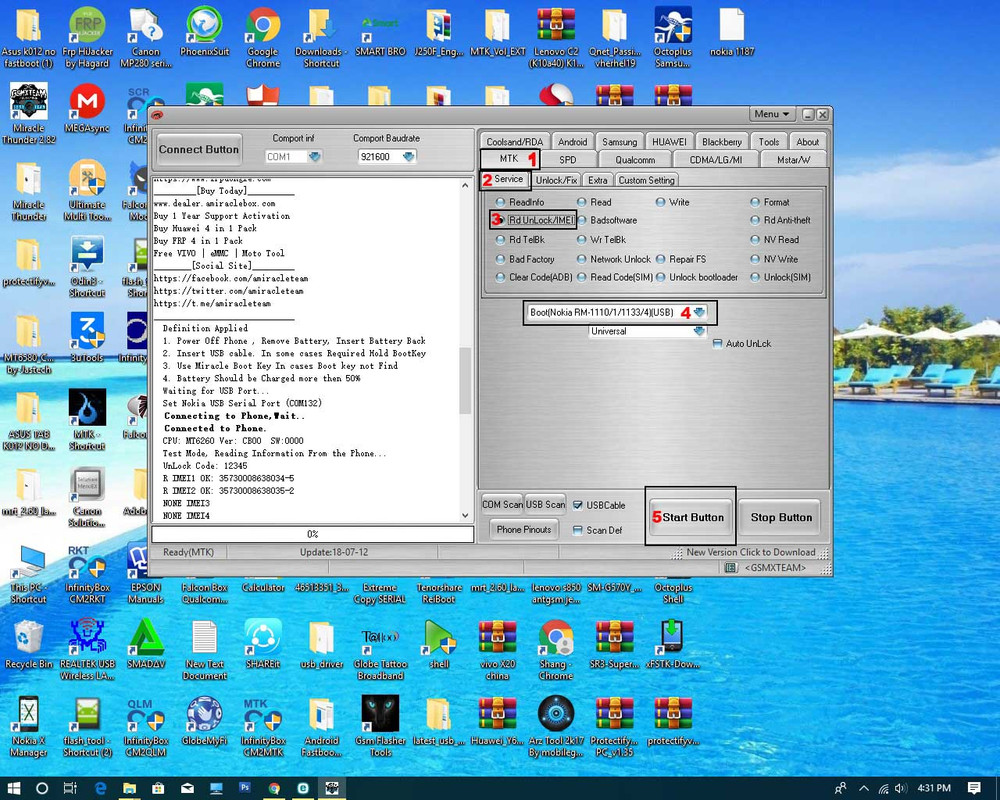Enable the Auto UnLck checkbox

pos(717,343)
